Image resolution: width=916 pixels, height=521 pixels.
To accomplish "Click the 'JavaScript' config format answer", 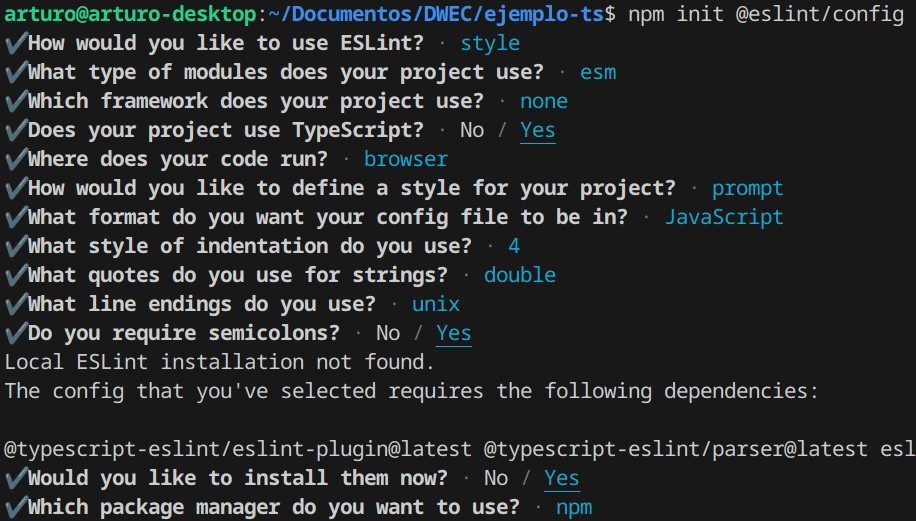I will point(724,217).
